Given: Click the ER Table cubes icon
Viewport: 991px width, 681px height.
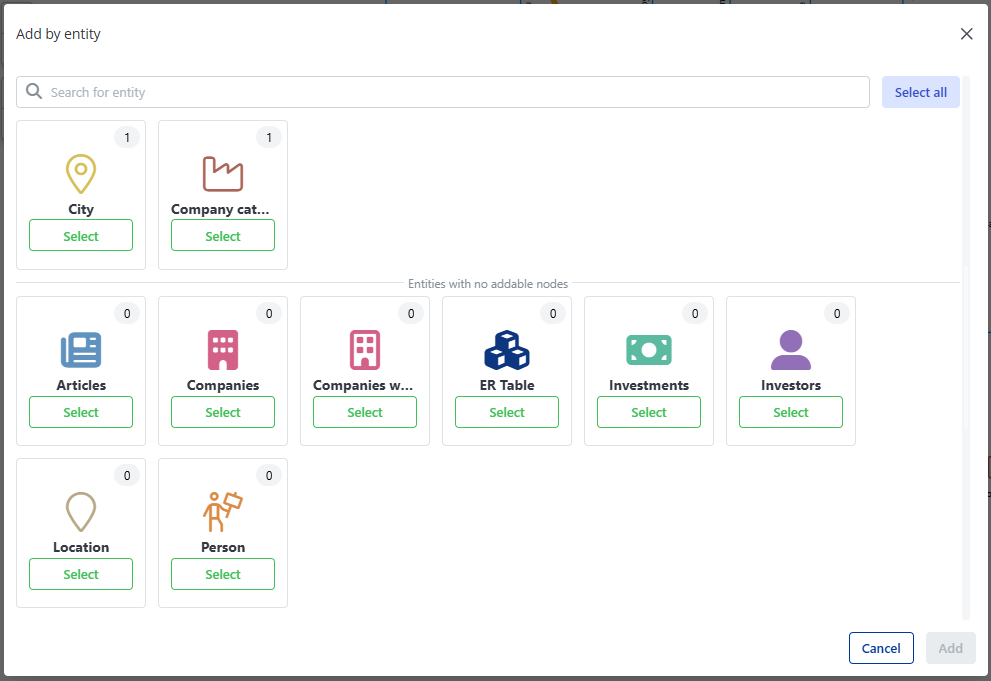Looking at the screenshot, I should click(x=507, y=350).
